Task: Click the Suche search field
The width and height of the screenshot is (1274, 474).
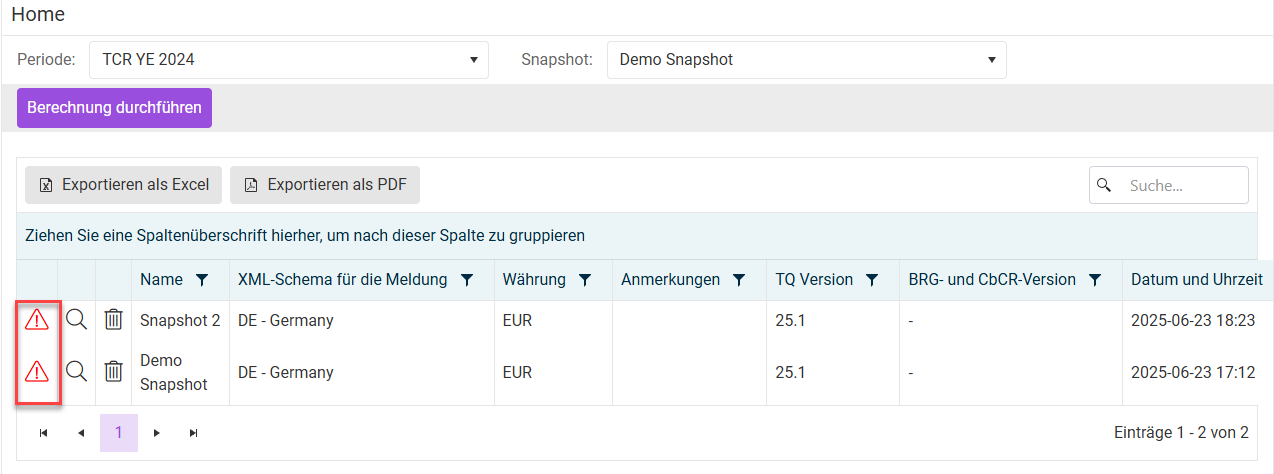Action: (x=1182, y=185)
